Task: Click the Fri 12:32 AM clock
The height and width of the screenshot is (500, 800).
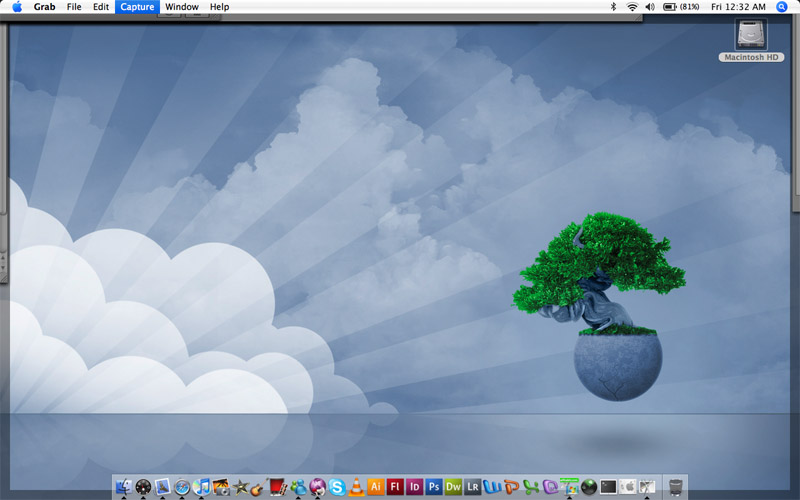Action: point(738,7)
